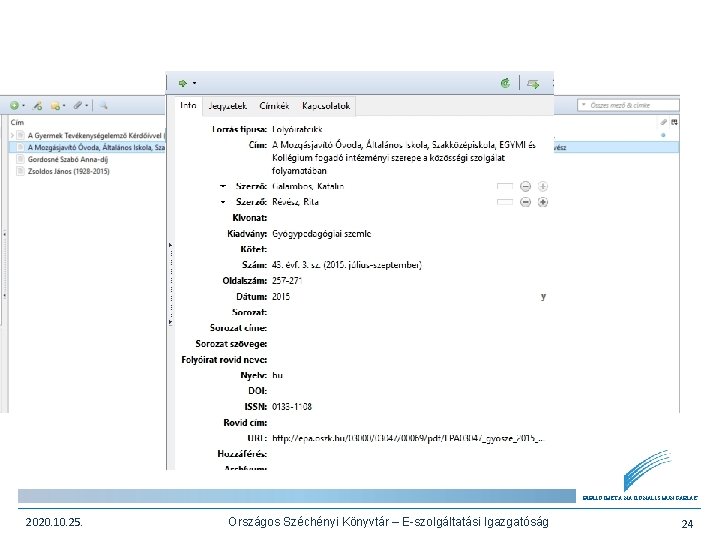Add author after Révész with plus icon

(x=543, y=202)
